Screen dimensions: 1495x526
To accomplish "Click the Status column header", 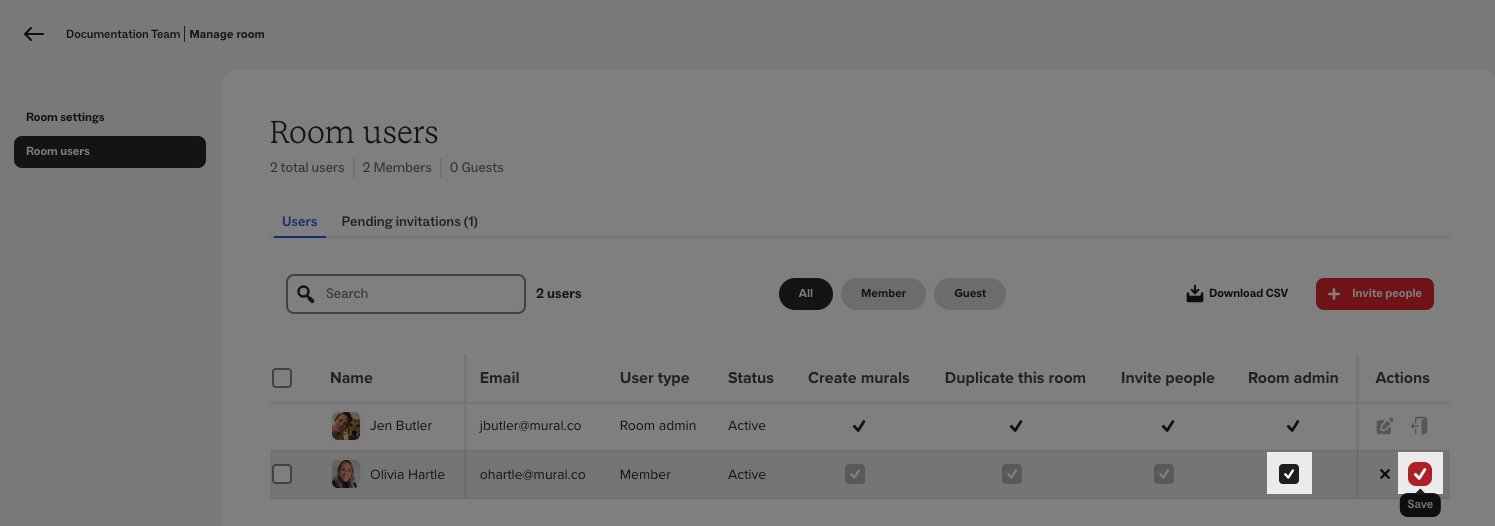I will (751, 378).
